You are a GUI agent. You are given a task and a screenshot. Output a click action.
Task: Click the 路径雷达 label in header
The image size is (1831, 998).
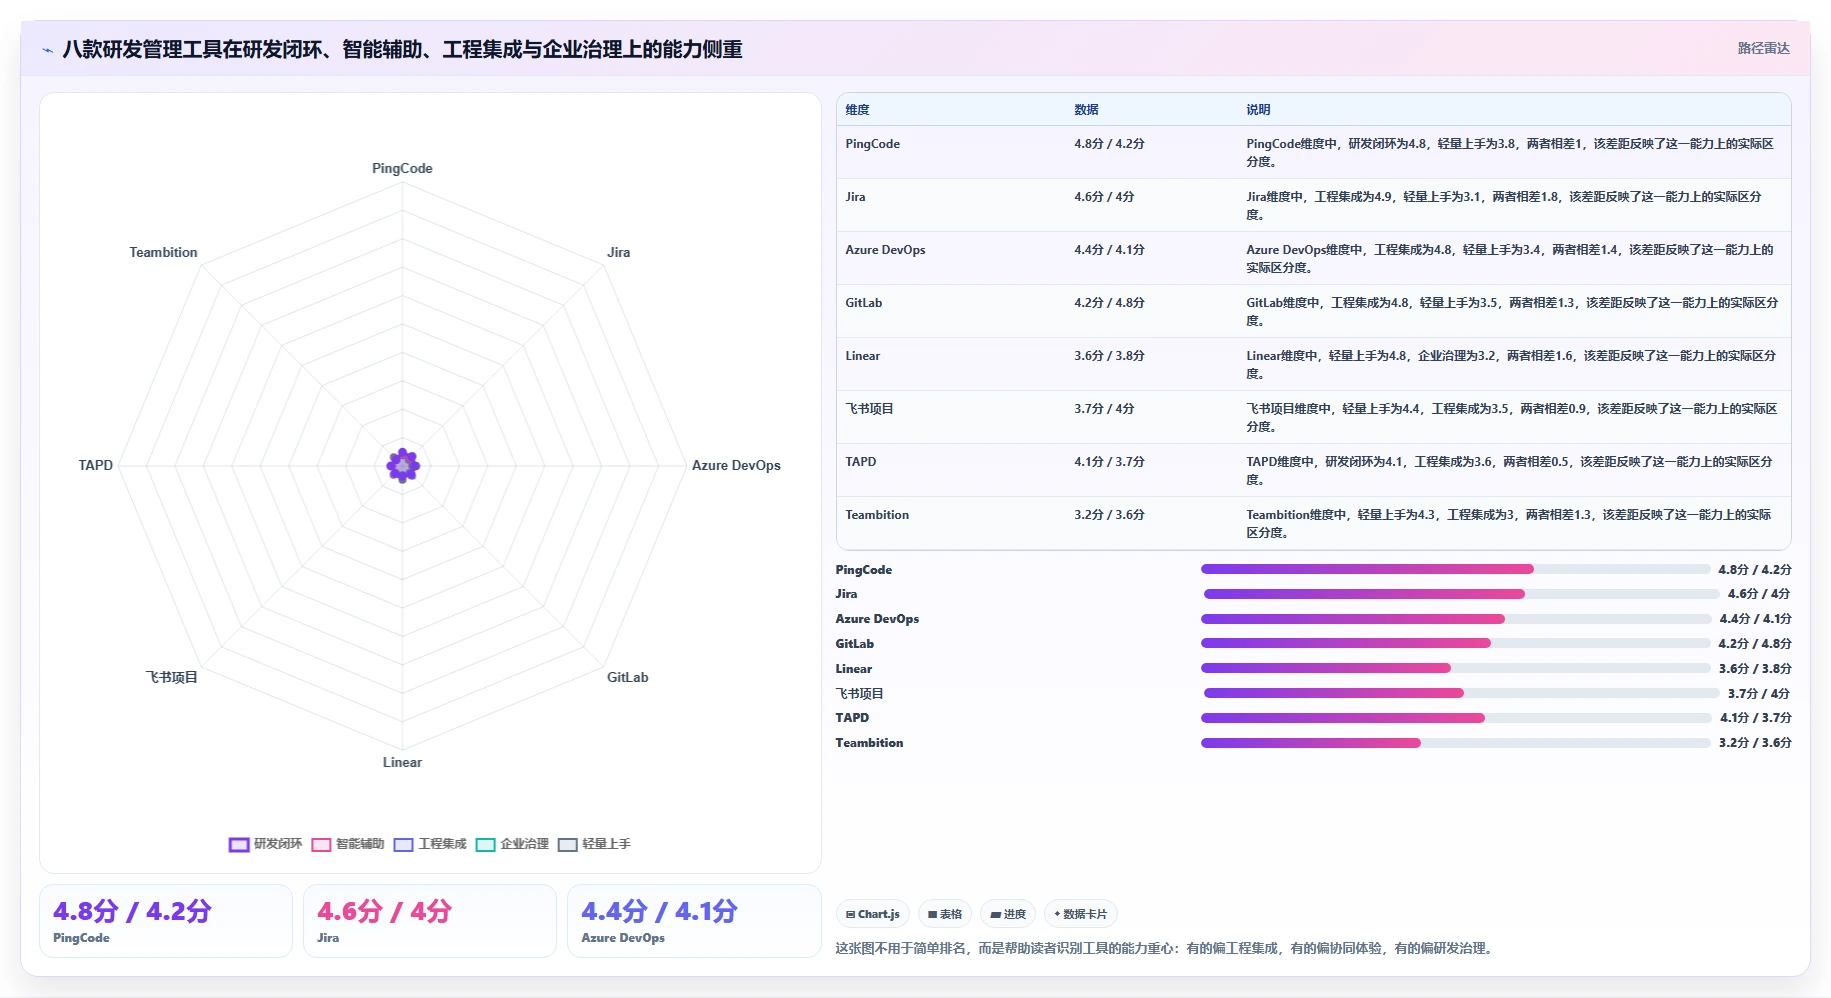pyautogui.click(x=1763, y=48)
